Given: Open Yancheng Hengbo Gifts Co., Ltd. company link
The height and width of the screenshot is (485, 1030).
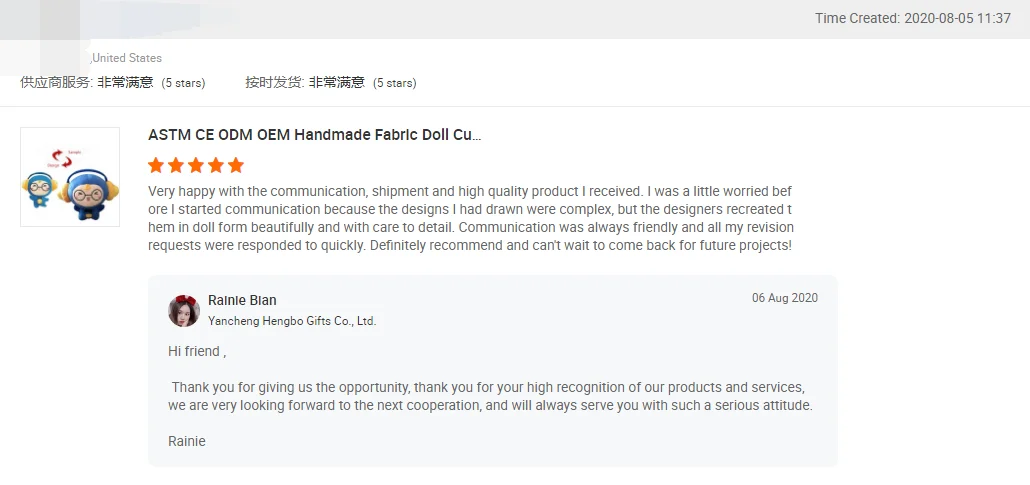Looking at the screenshot, I should [x=292, y=321].
